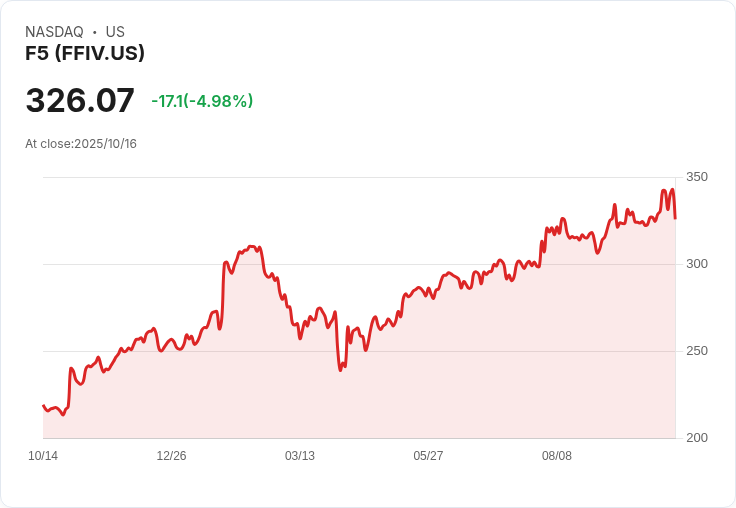
Task: Click the 326.07 closing price
Action: click(80, 100)
